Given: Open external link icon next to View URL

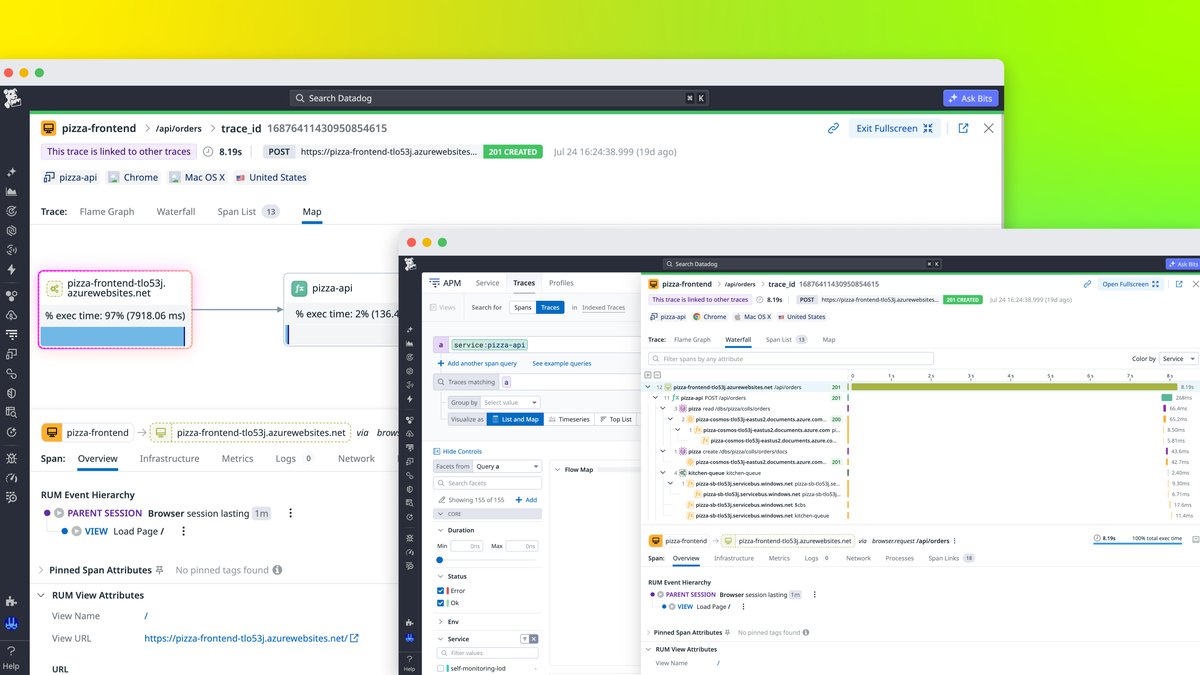Looking at the screenshot, I should [354, 638].
